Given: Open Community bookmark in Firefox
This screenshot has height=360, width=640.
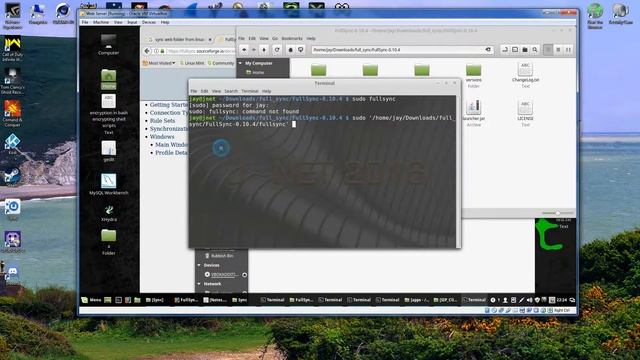Looking at the screenshot, I should [x=220, y=63].
